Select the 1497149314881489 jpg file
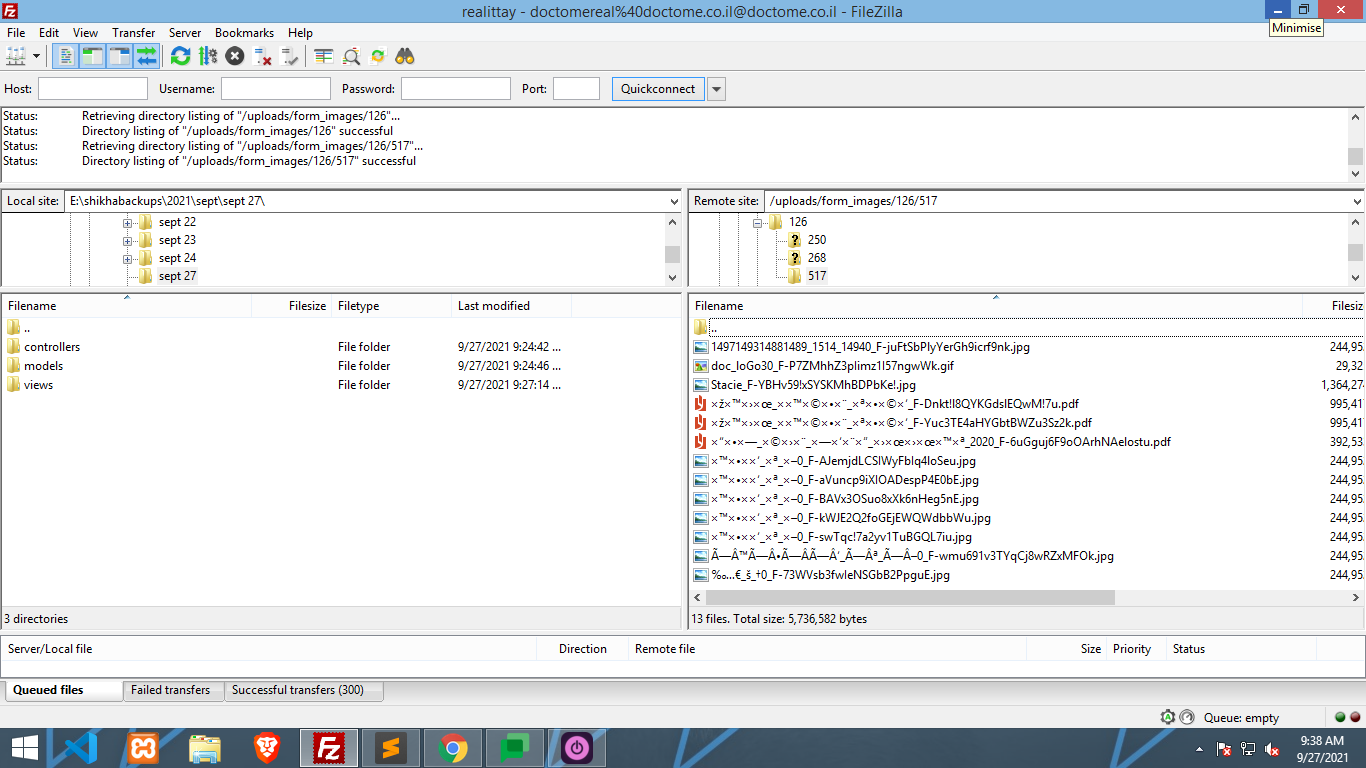This screenshot has width=1366, height=768. click(870, 347)
